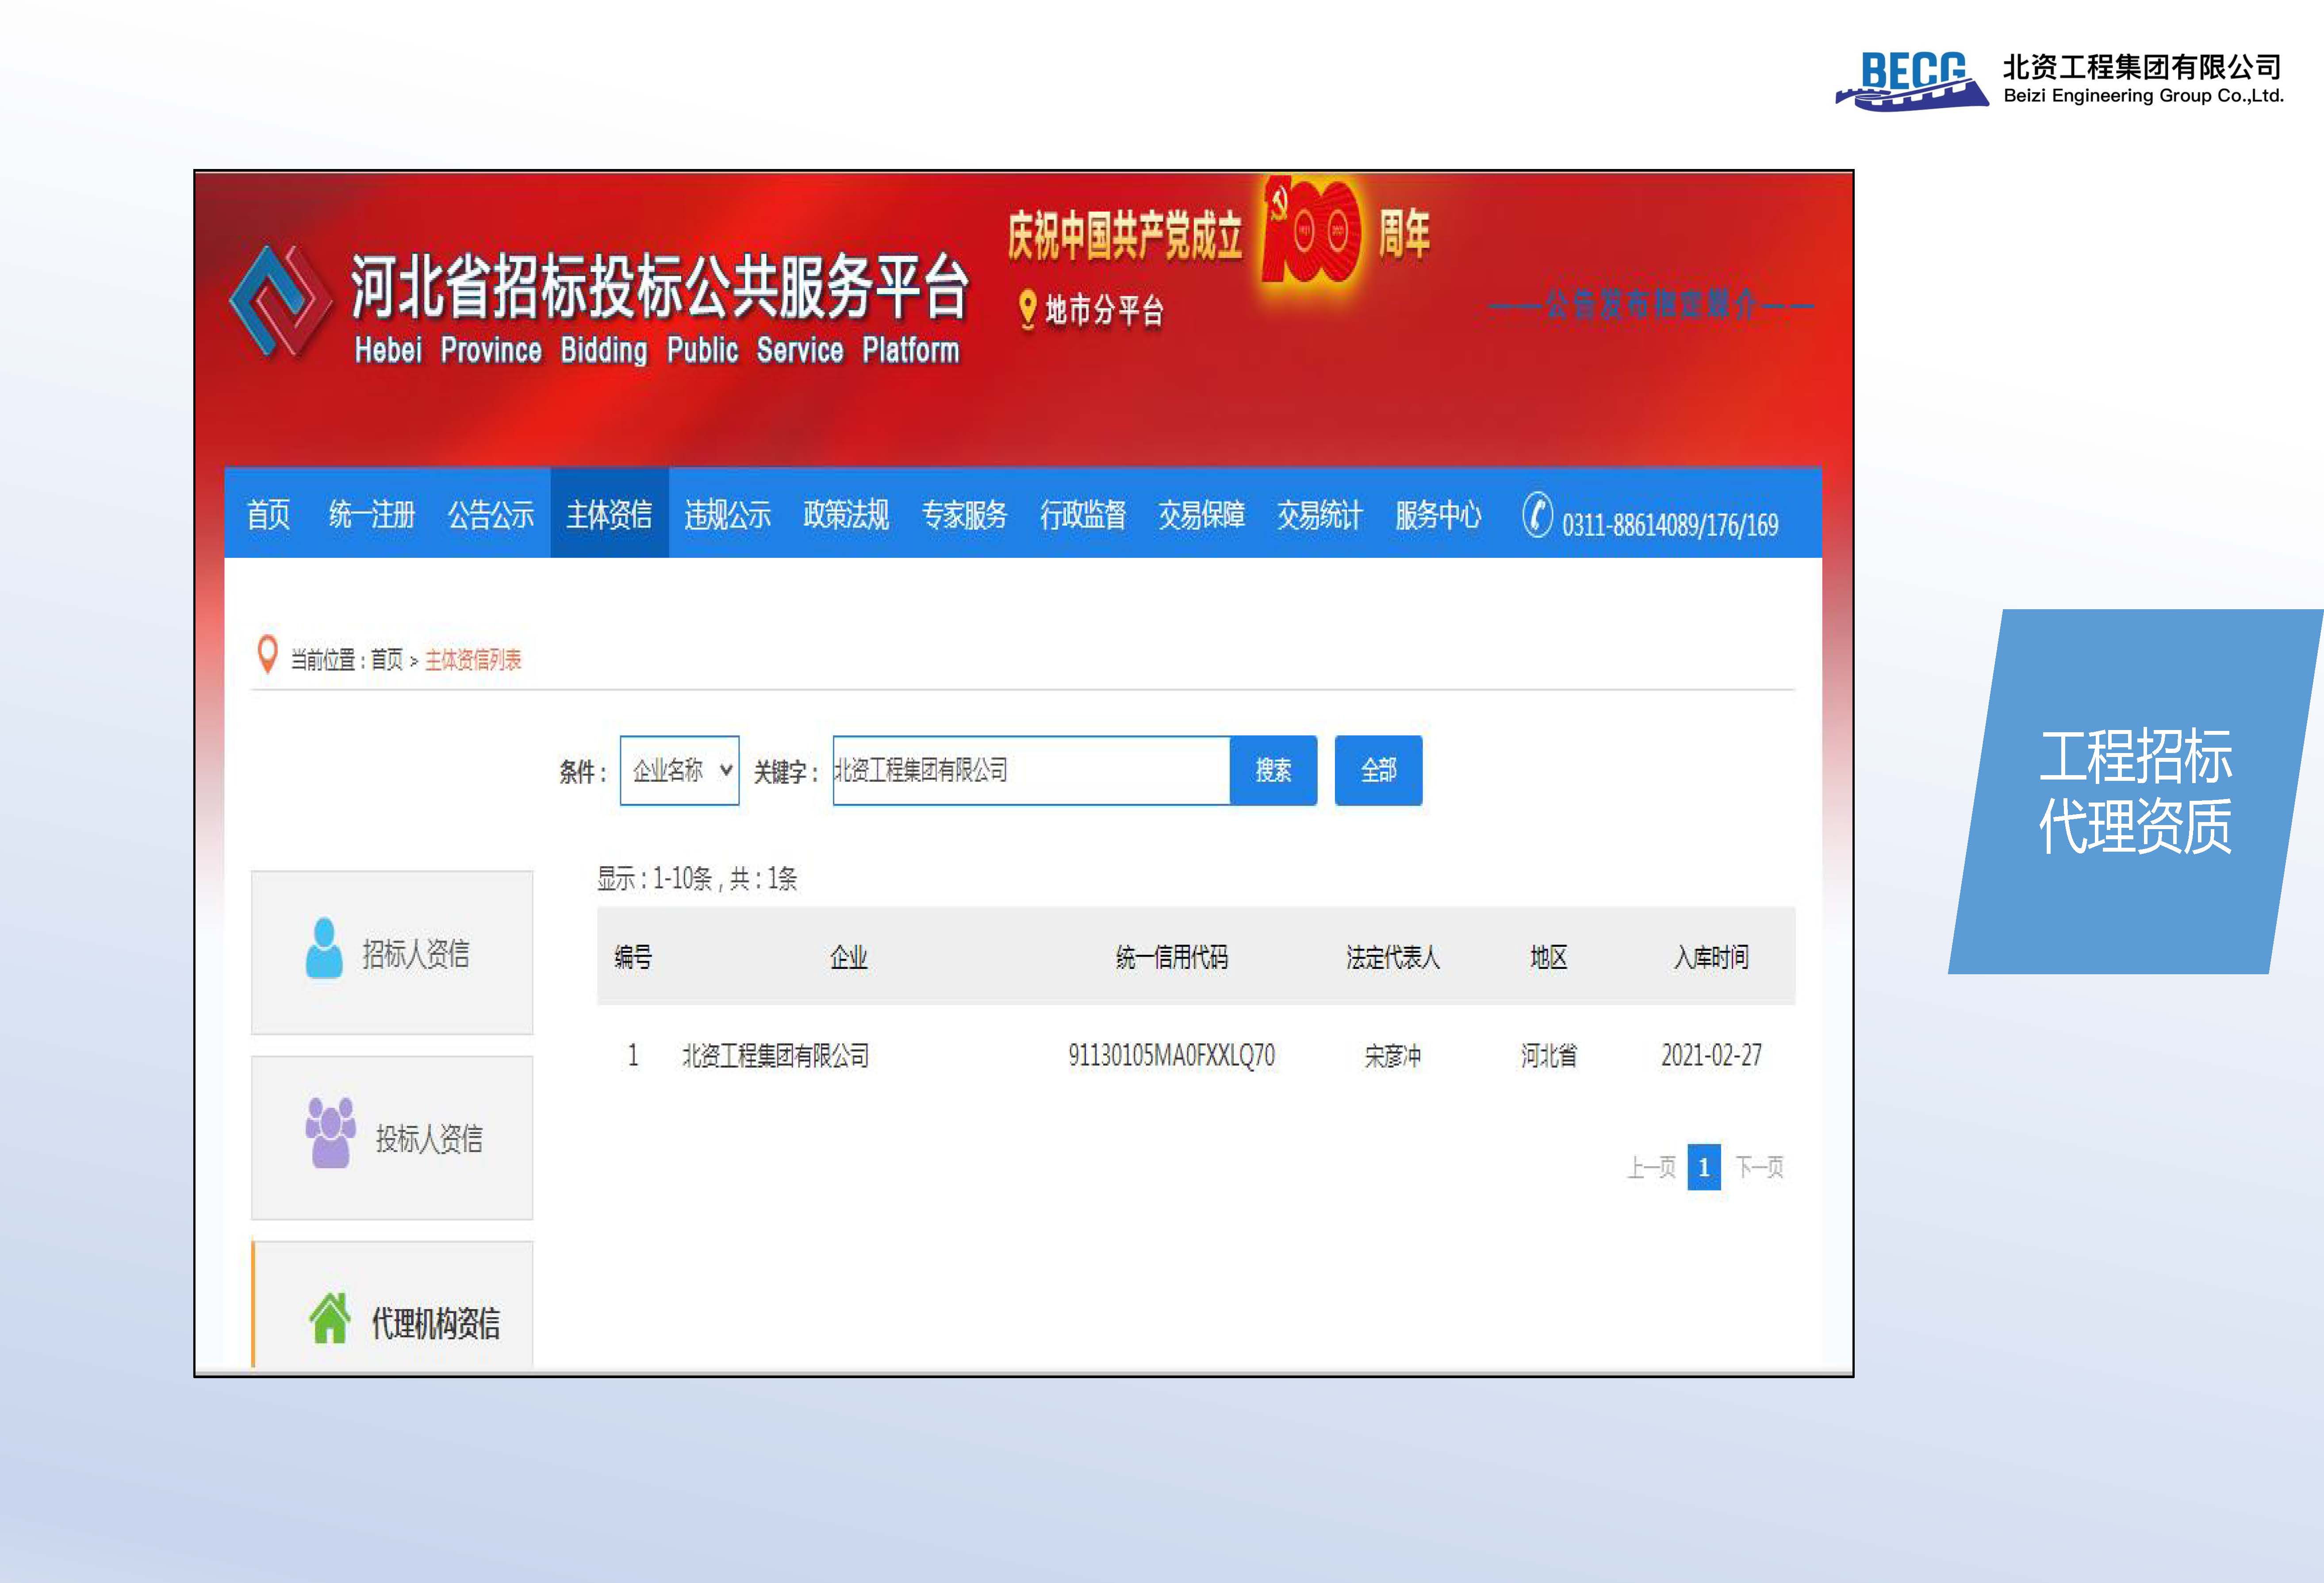Open the 交易统计 nav tab
Screen dimensions: 2324x1583
[1319, 514]
